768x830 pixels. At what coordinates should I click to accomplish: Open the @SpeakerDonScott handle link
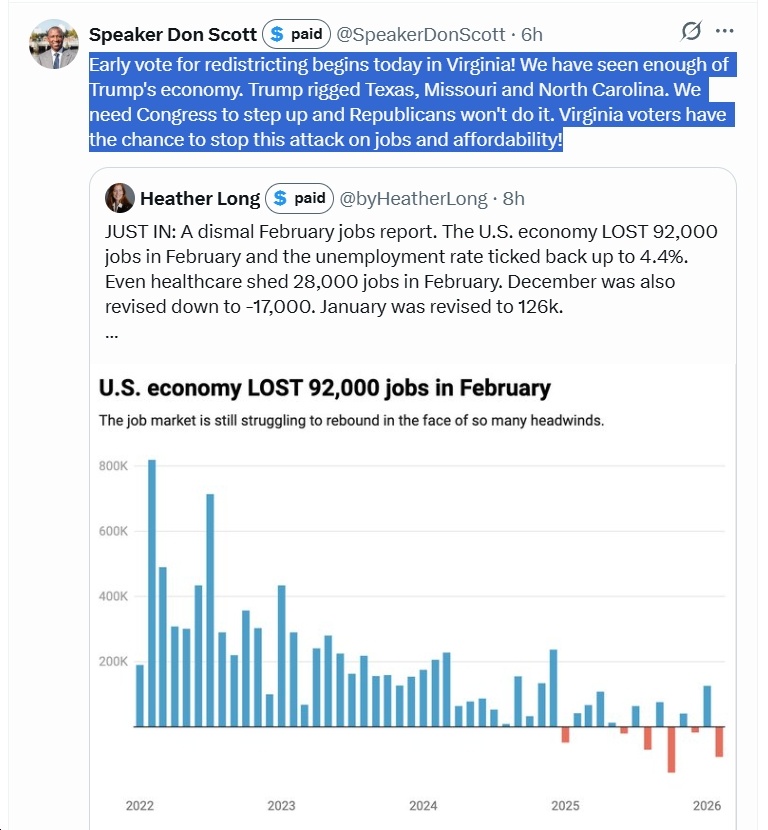coord(420,34)
